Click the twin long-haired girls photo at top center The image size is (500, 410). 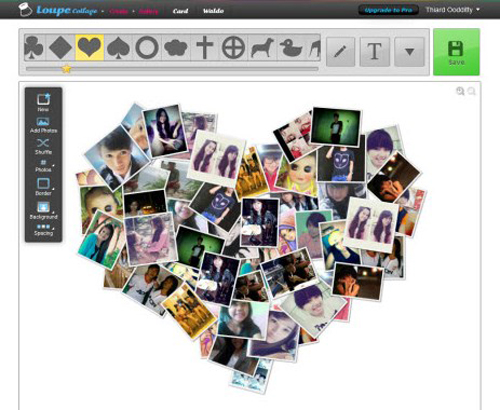(x=216, y=159)
